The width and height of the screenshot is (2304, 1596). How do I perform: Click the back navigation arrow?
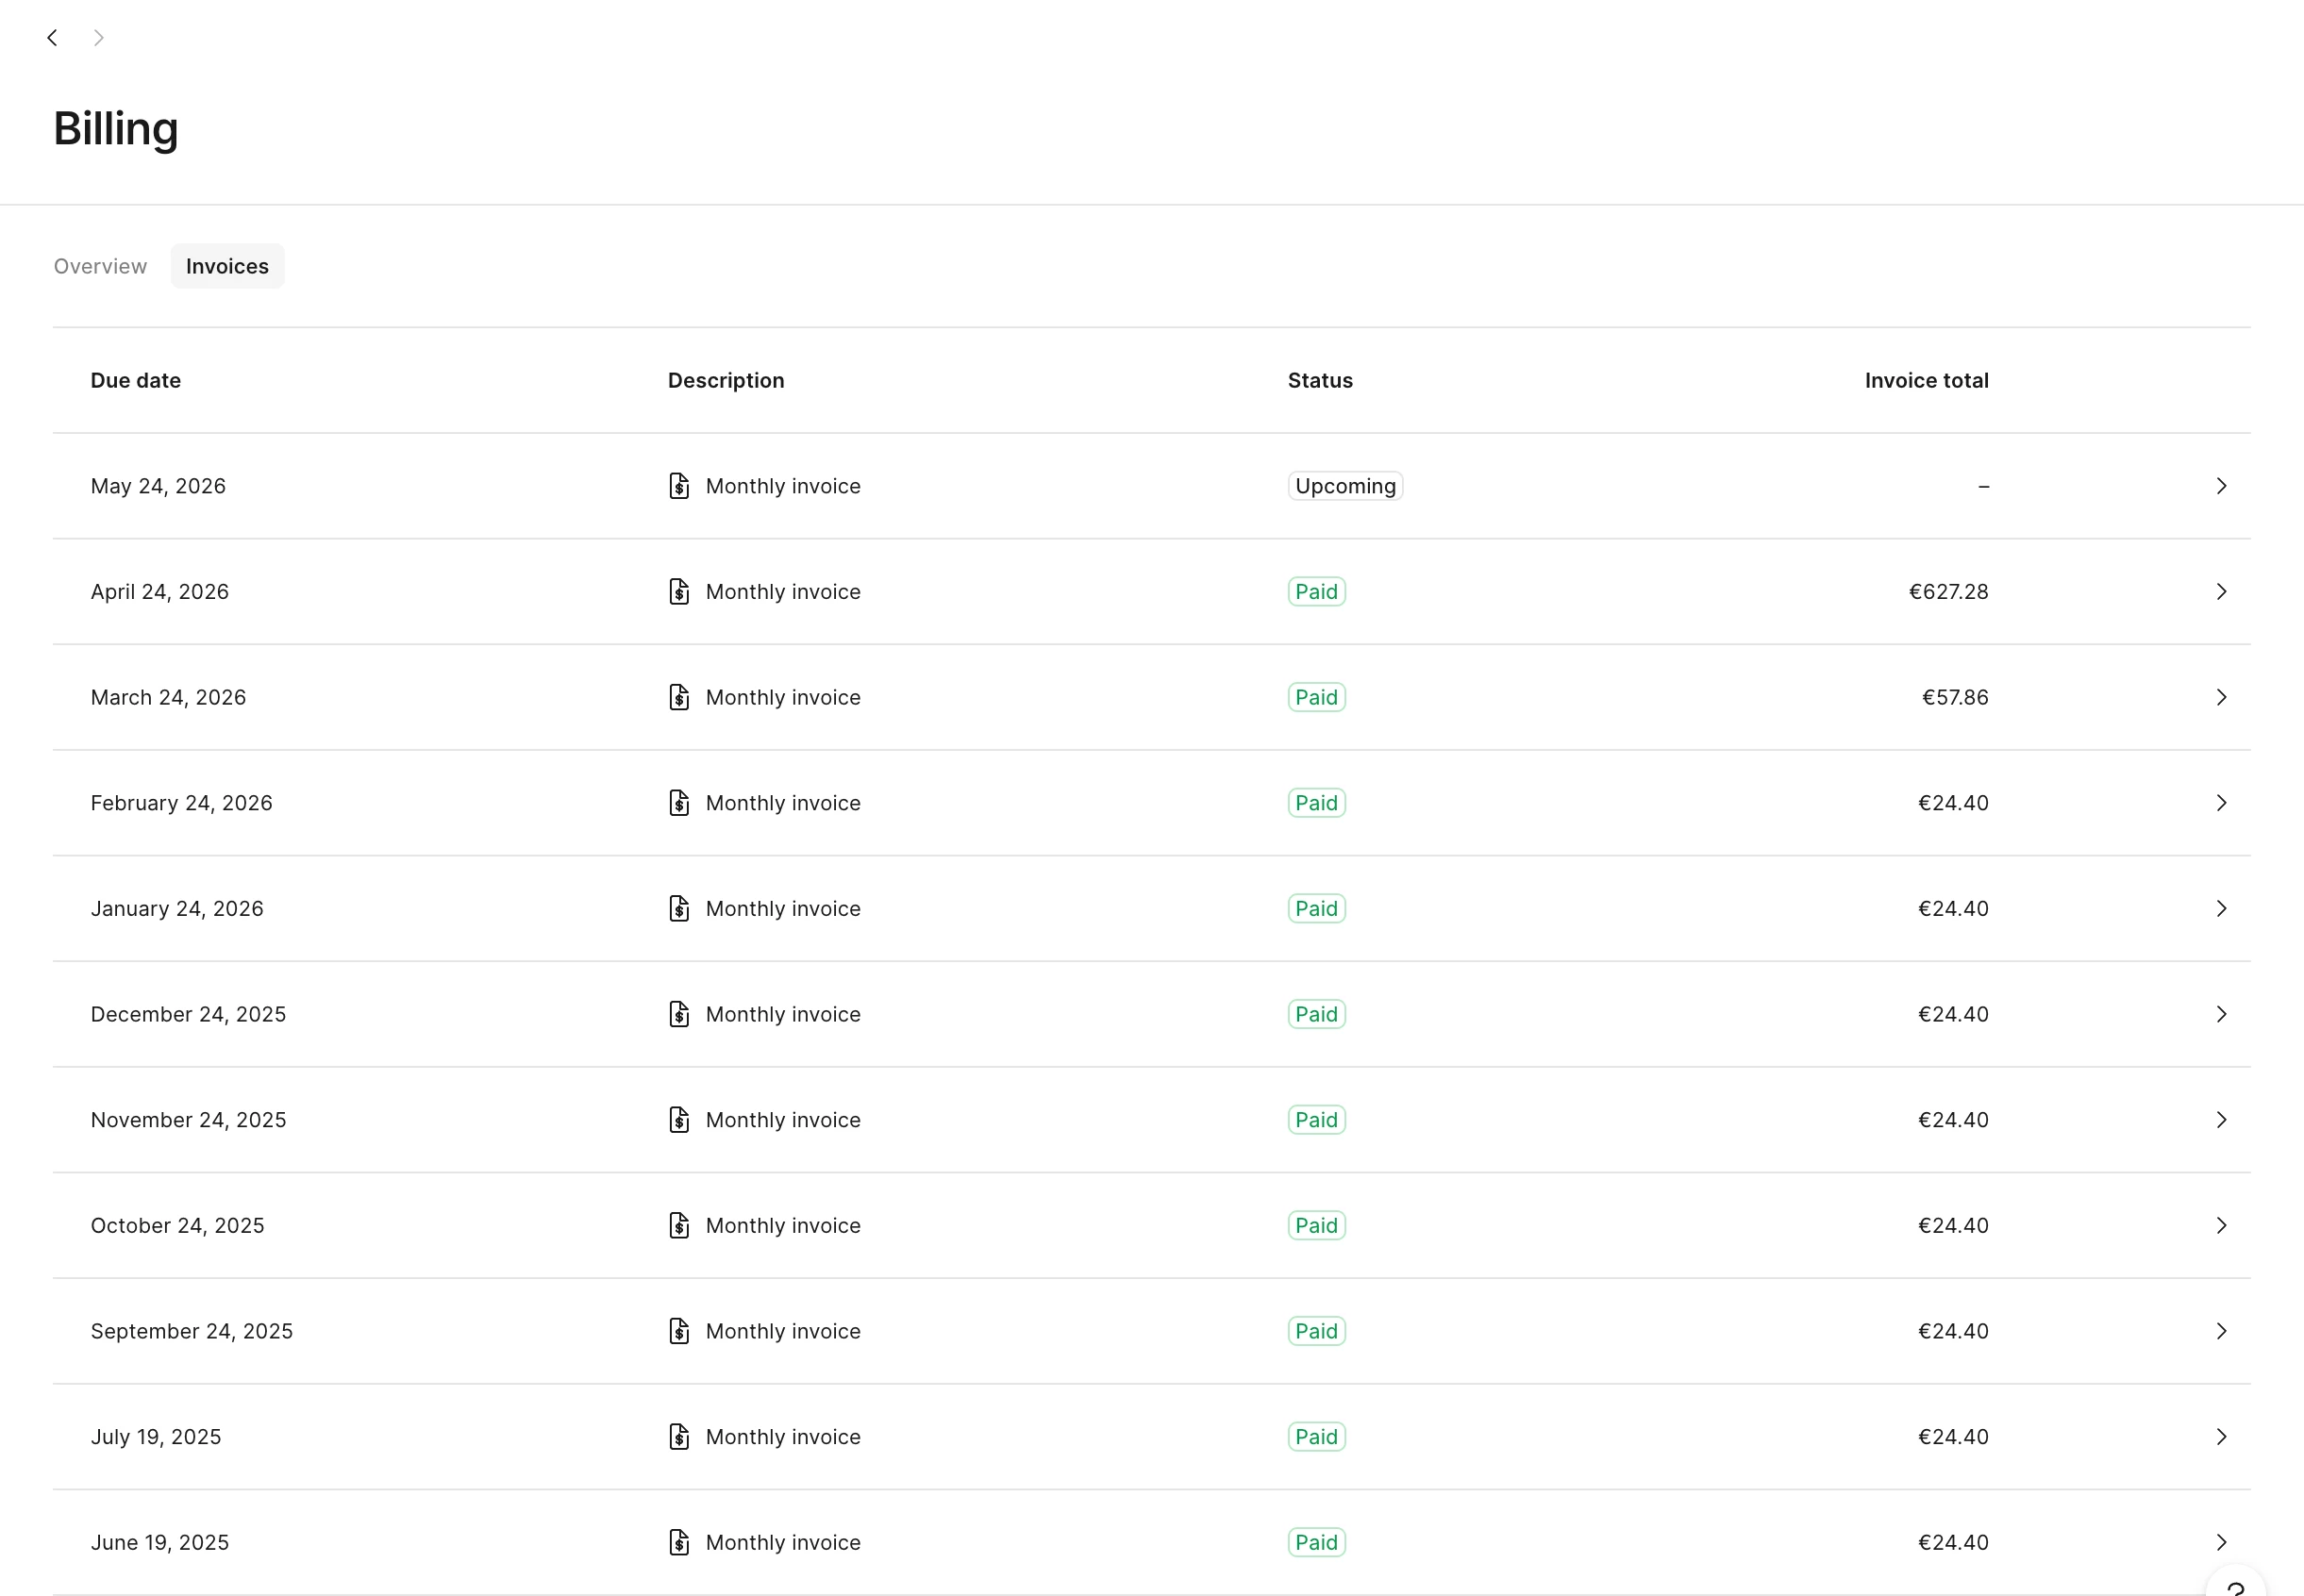[52, 38]
